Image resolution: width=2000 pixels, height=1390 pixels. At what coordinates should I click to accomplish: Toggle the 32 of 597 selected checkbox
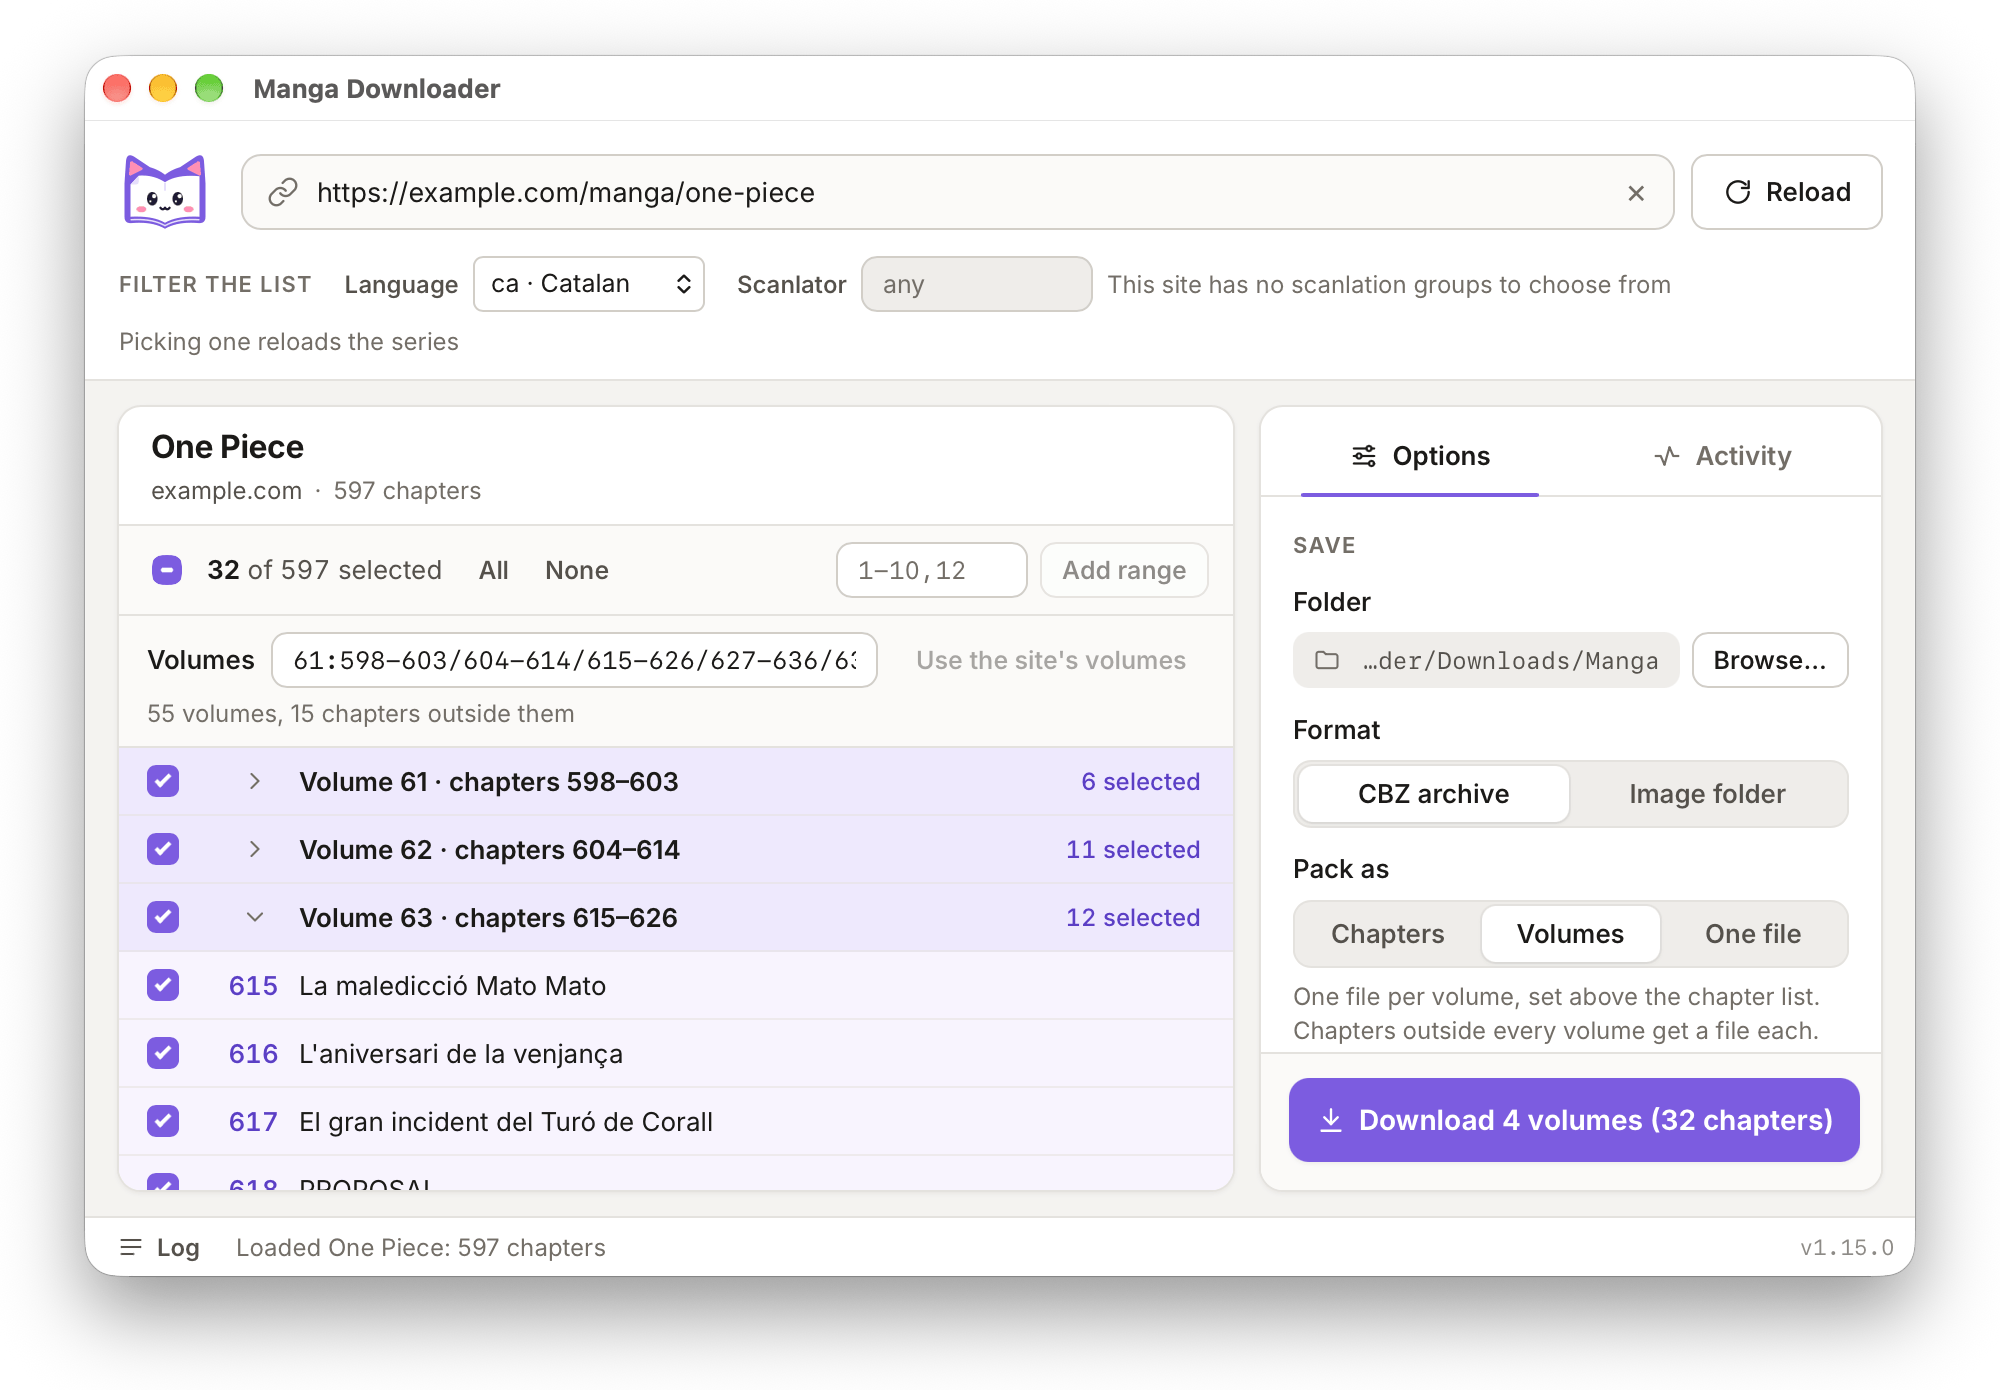(x=167, y=570)
